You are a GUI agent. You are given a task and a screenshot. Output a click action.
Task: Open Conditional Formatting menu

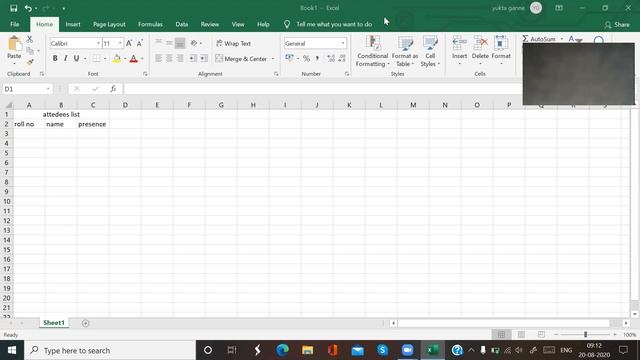point(372,51)
